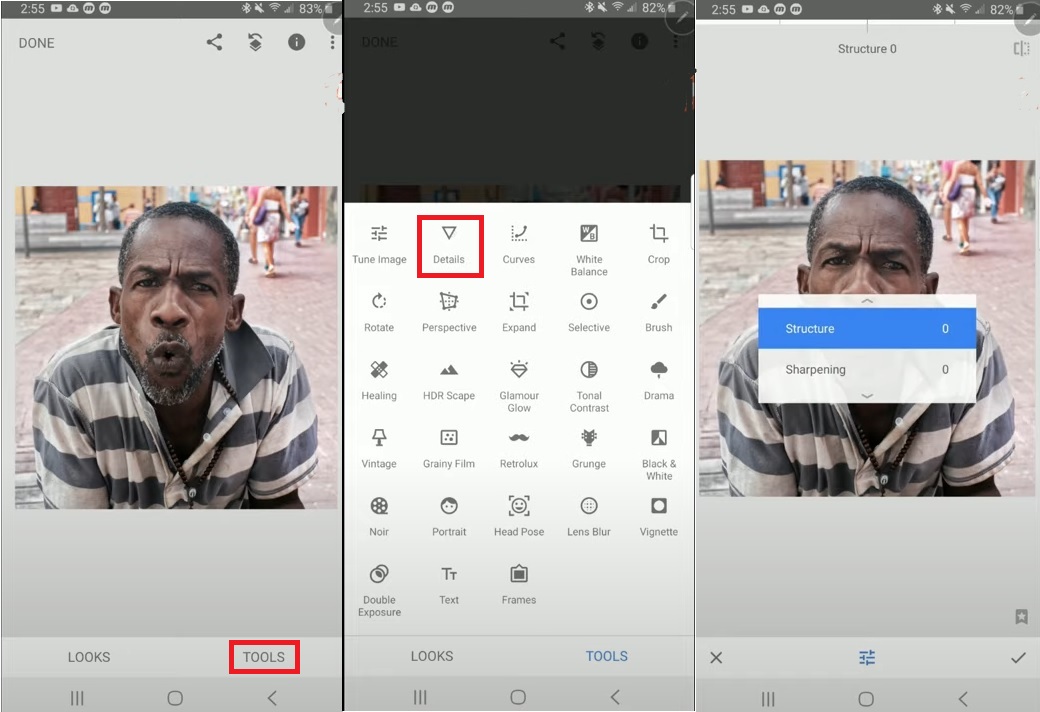Select the Details tool

449,244
